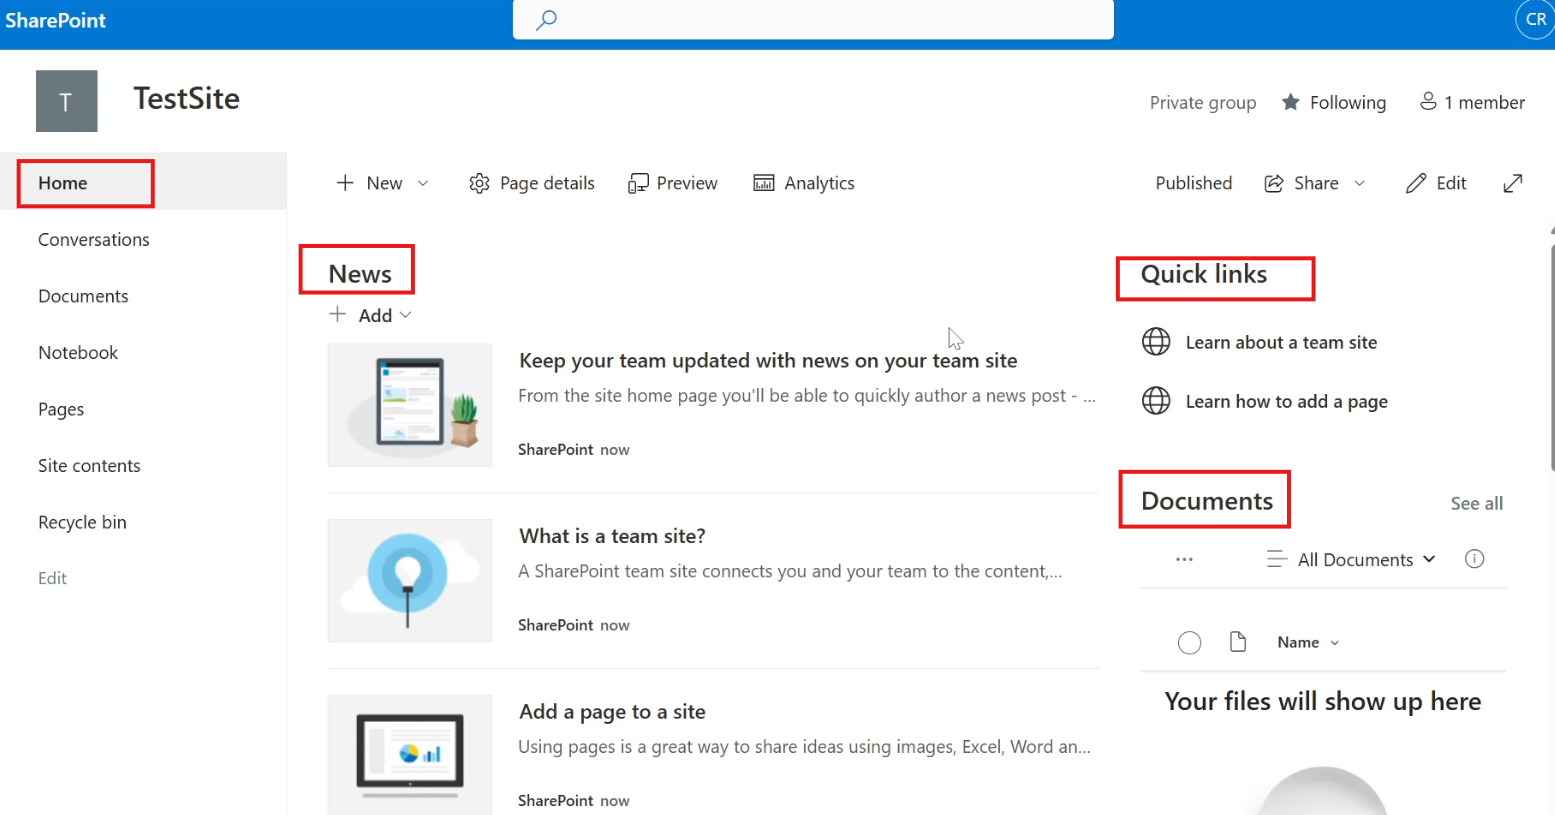Click inside the SharePoint search box
This screenshot has height=815, width=1555.
[x=813, y=20]
